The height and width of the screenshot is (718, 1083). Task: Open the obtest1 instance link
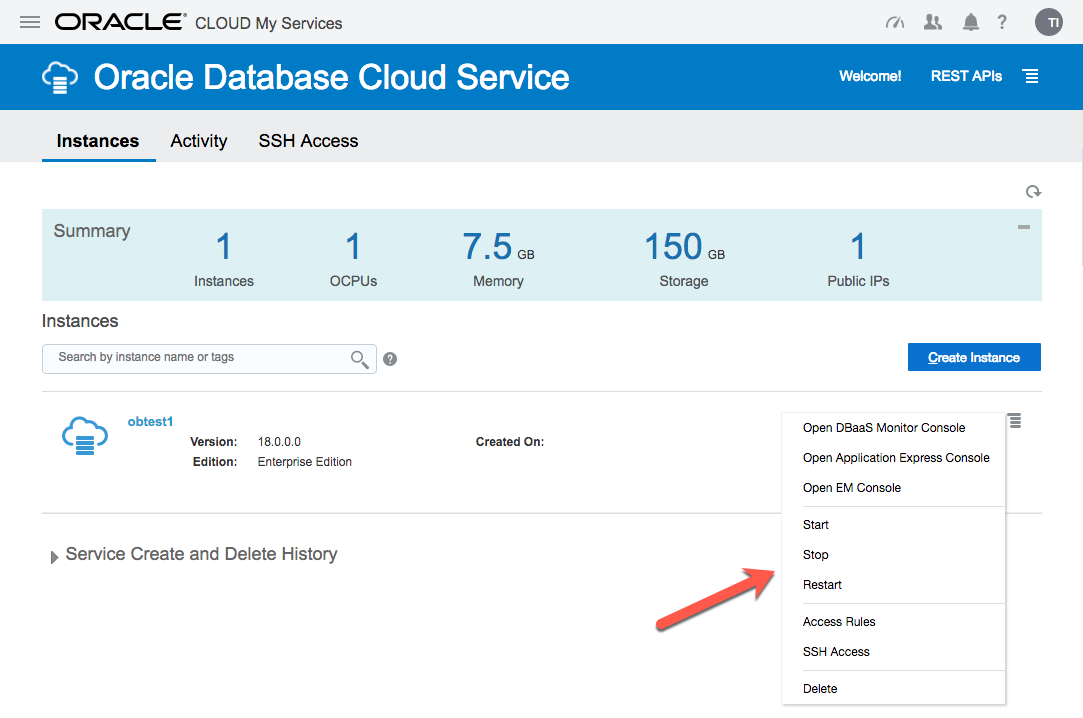click(x=150, y=421)
